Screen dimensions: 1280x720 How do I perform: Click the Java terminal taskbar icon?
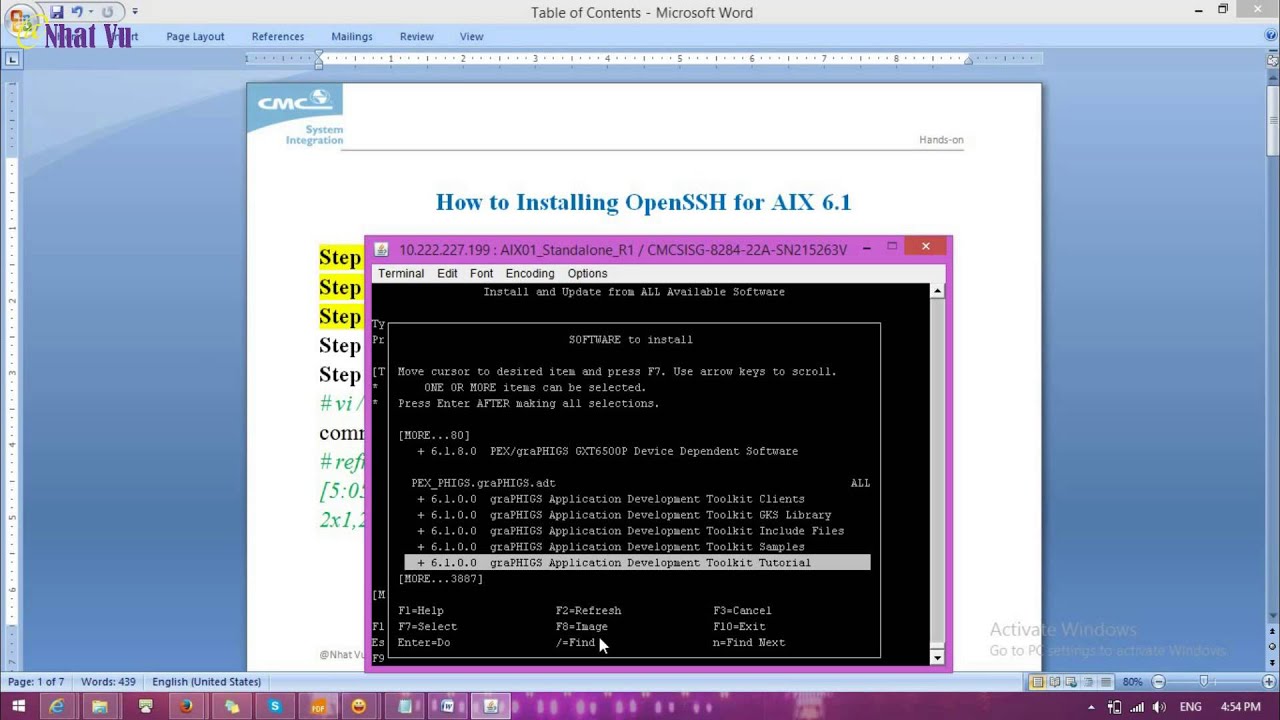(490, 707)
